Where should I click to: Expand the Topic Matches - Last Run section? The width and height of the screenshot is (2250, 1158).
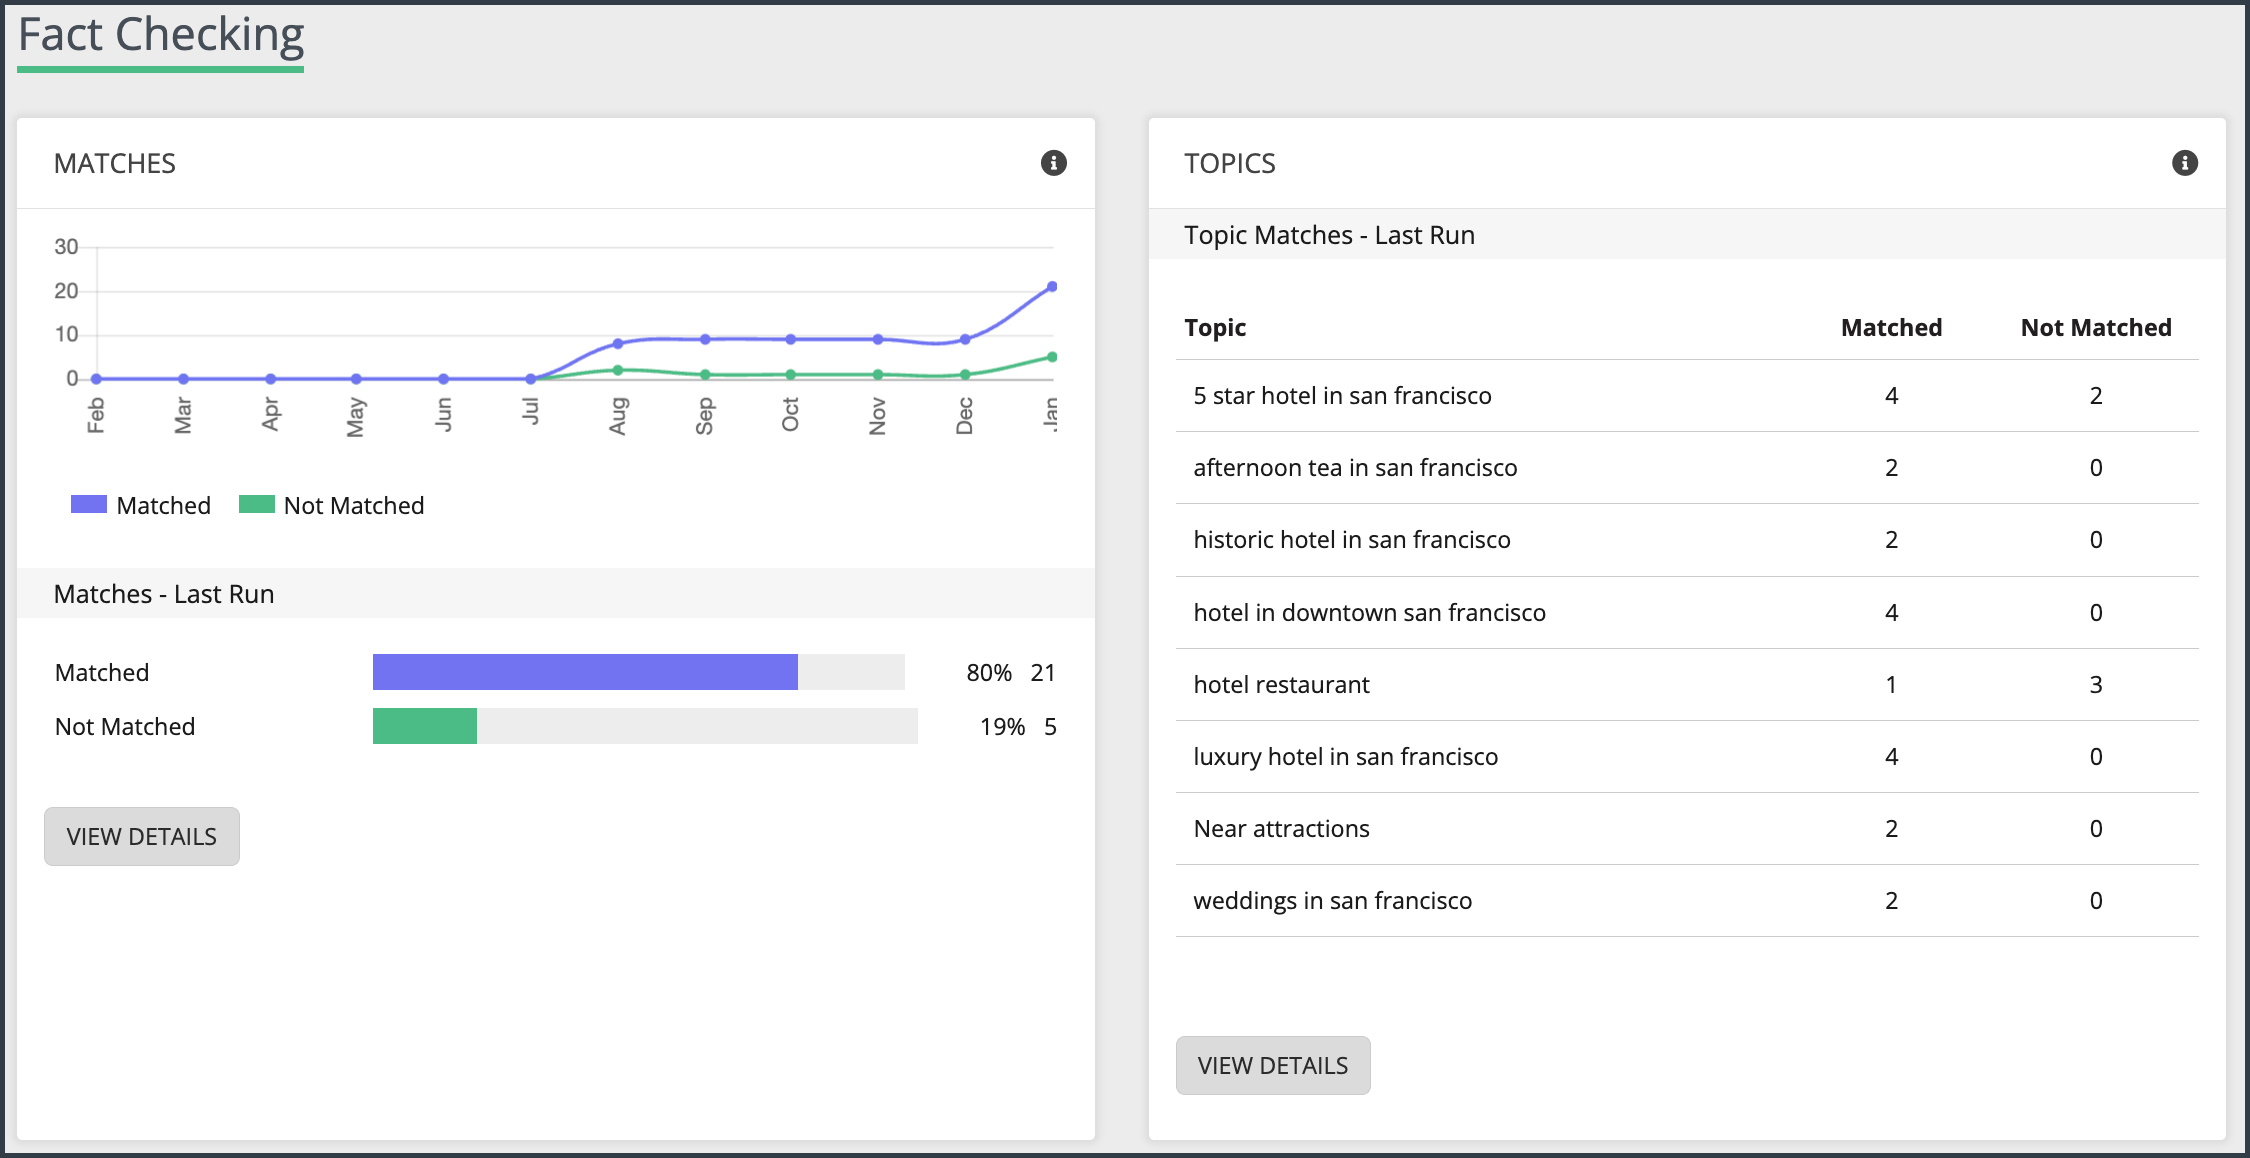tap(1330, 234)
